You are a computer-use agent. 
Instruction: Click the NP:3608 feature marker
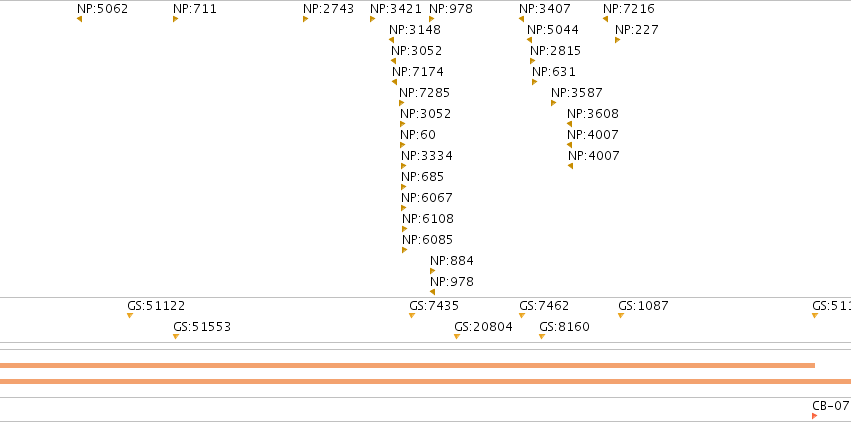[x=569, y=124]
